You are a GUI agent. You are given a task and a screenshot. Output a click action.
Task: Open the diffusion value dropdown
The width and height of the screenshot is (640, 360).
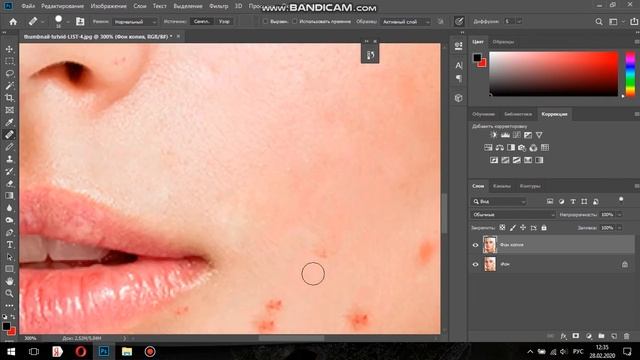pos(519,22)
